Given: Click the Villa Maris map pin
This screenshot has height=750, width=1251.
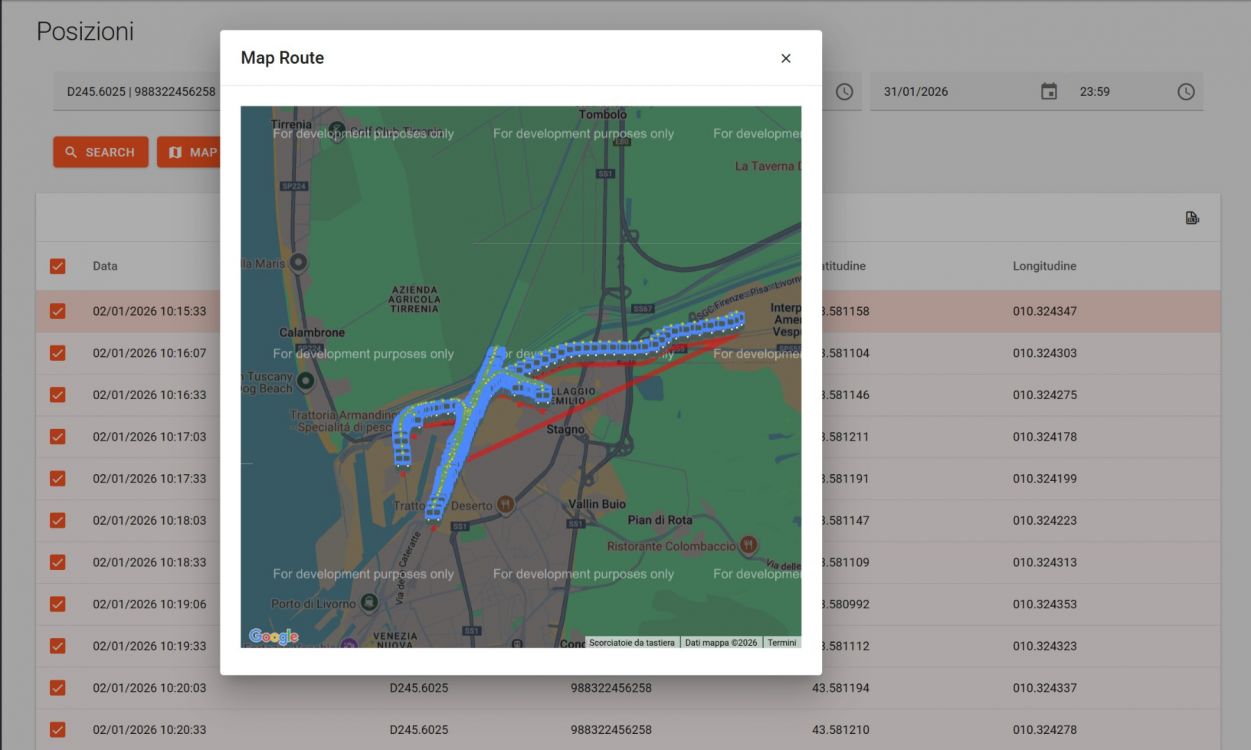Looking at the screenshot, I should click(x=298, y=263).
